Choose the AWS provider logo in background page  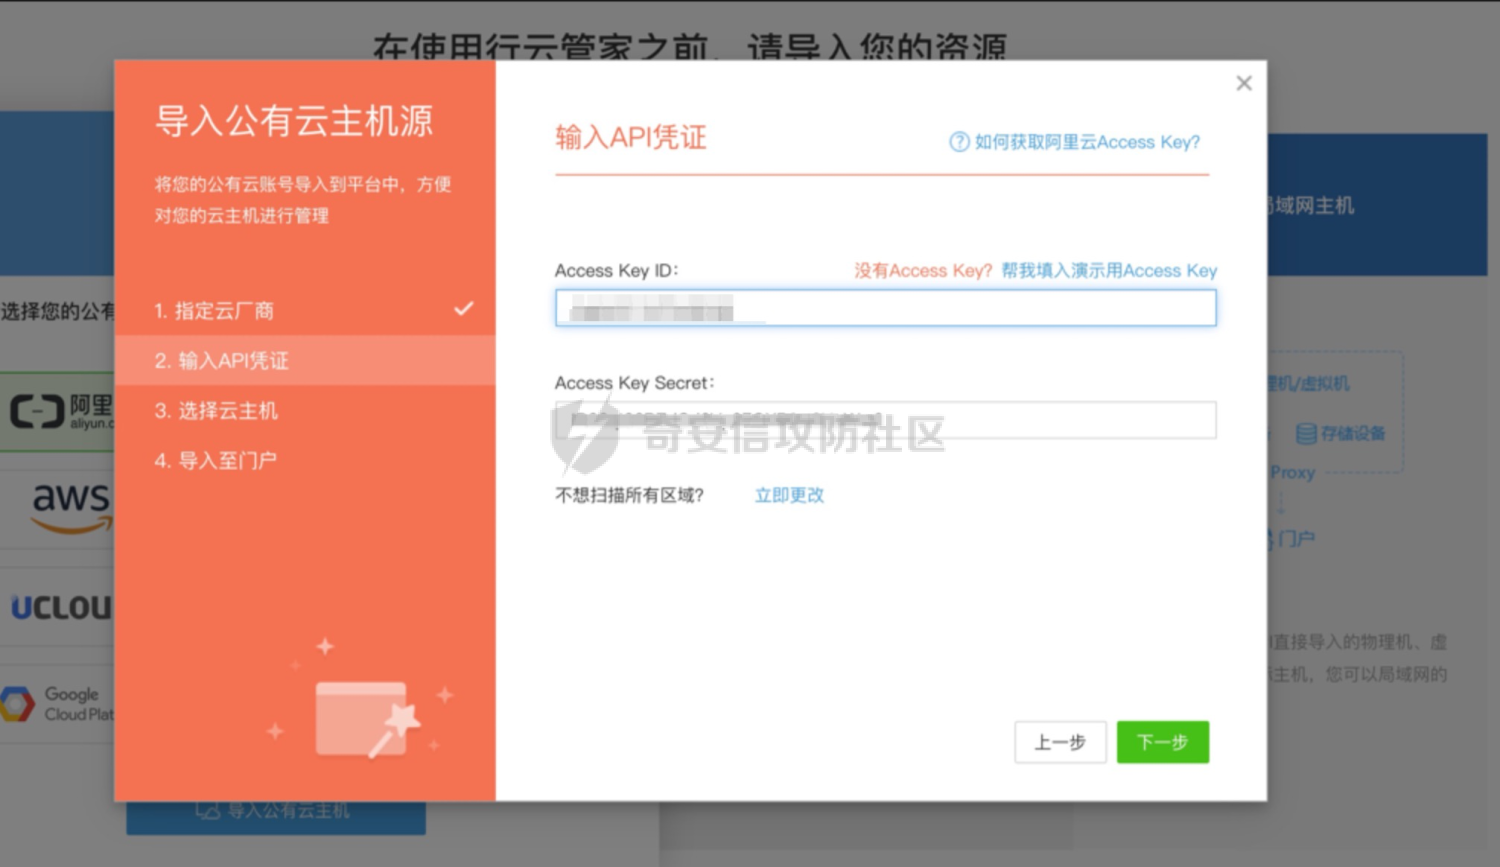tap(70, 507)
